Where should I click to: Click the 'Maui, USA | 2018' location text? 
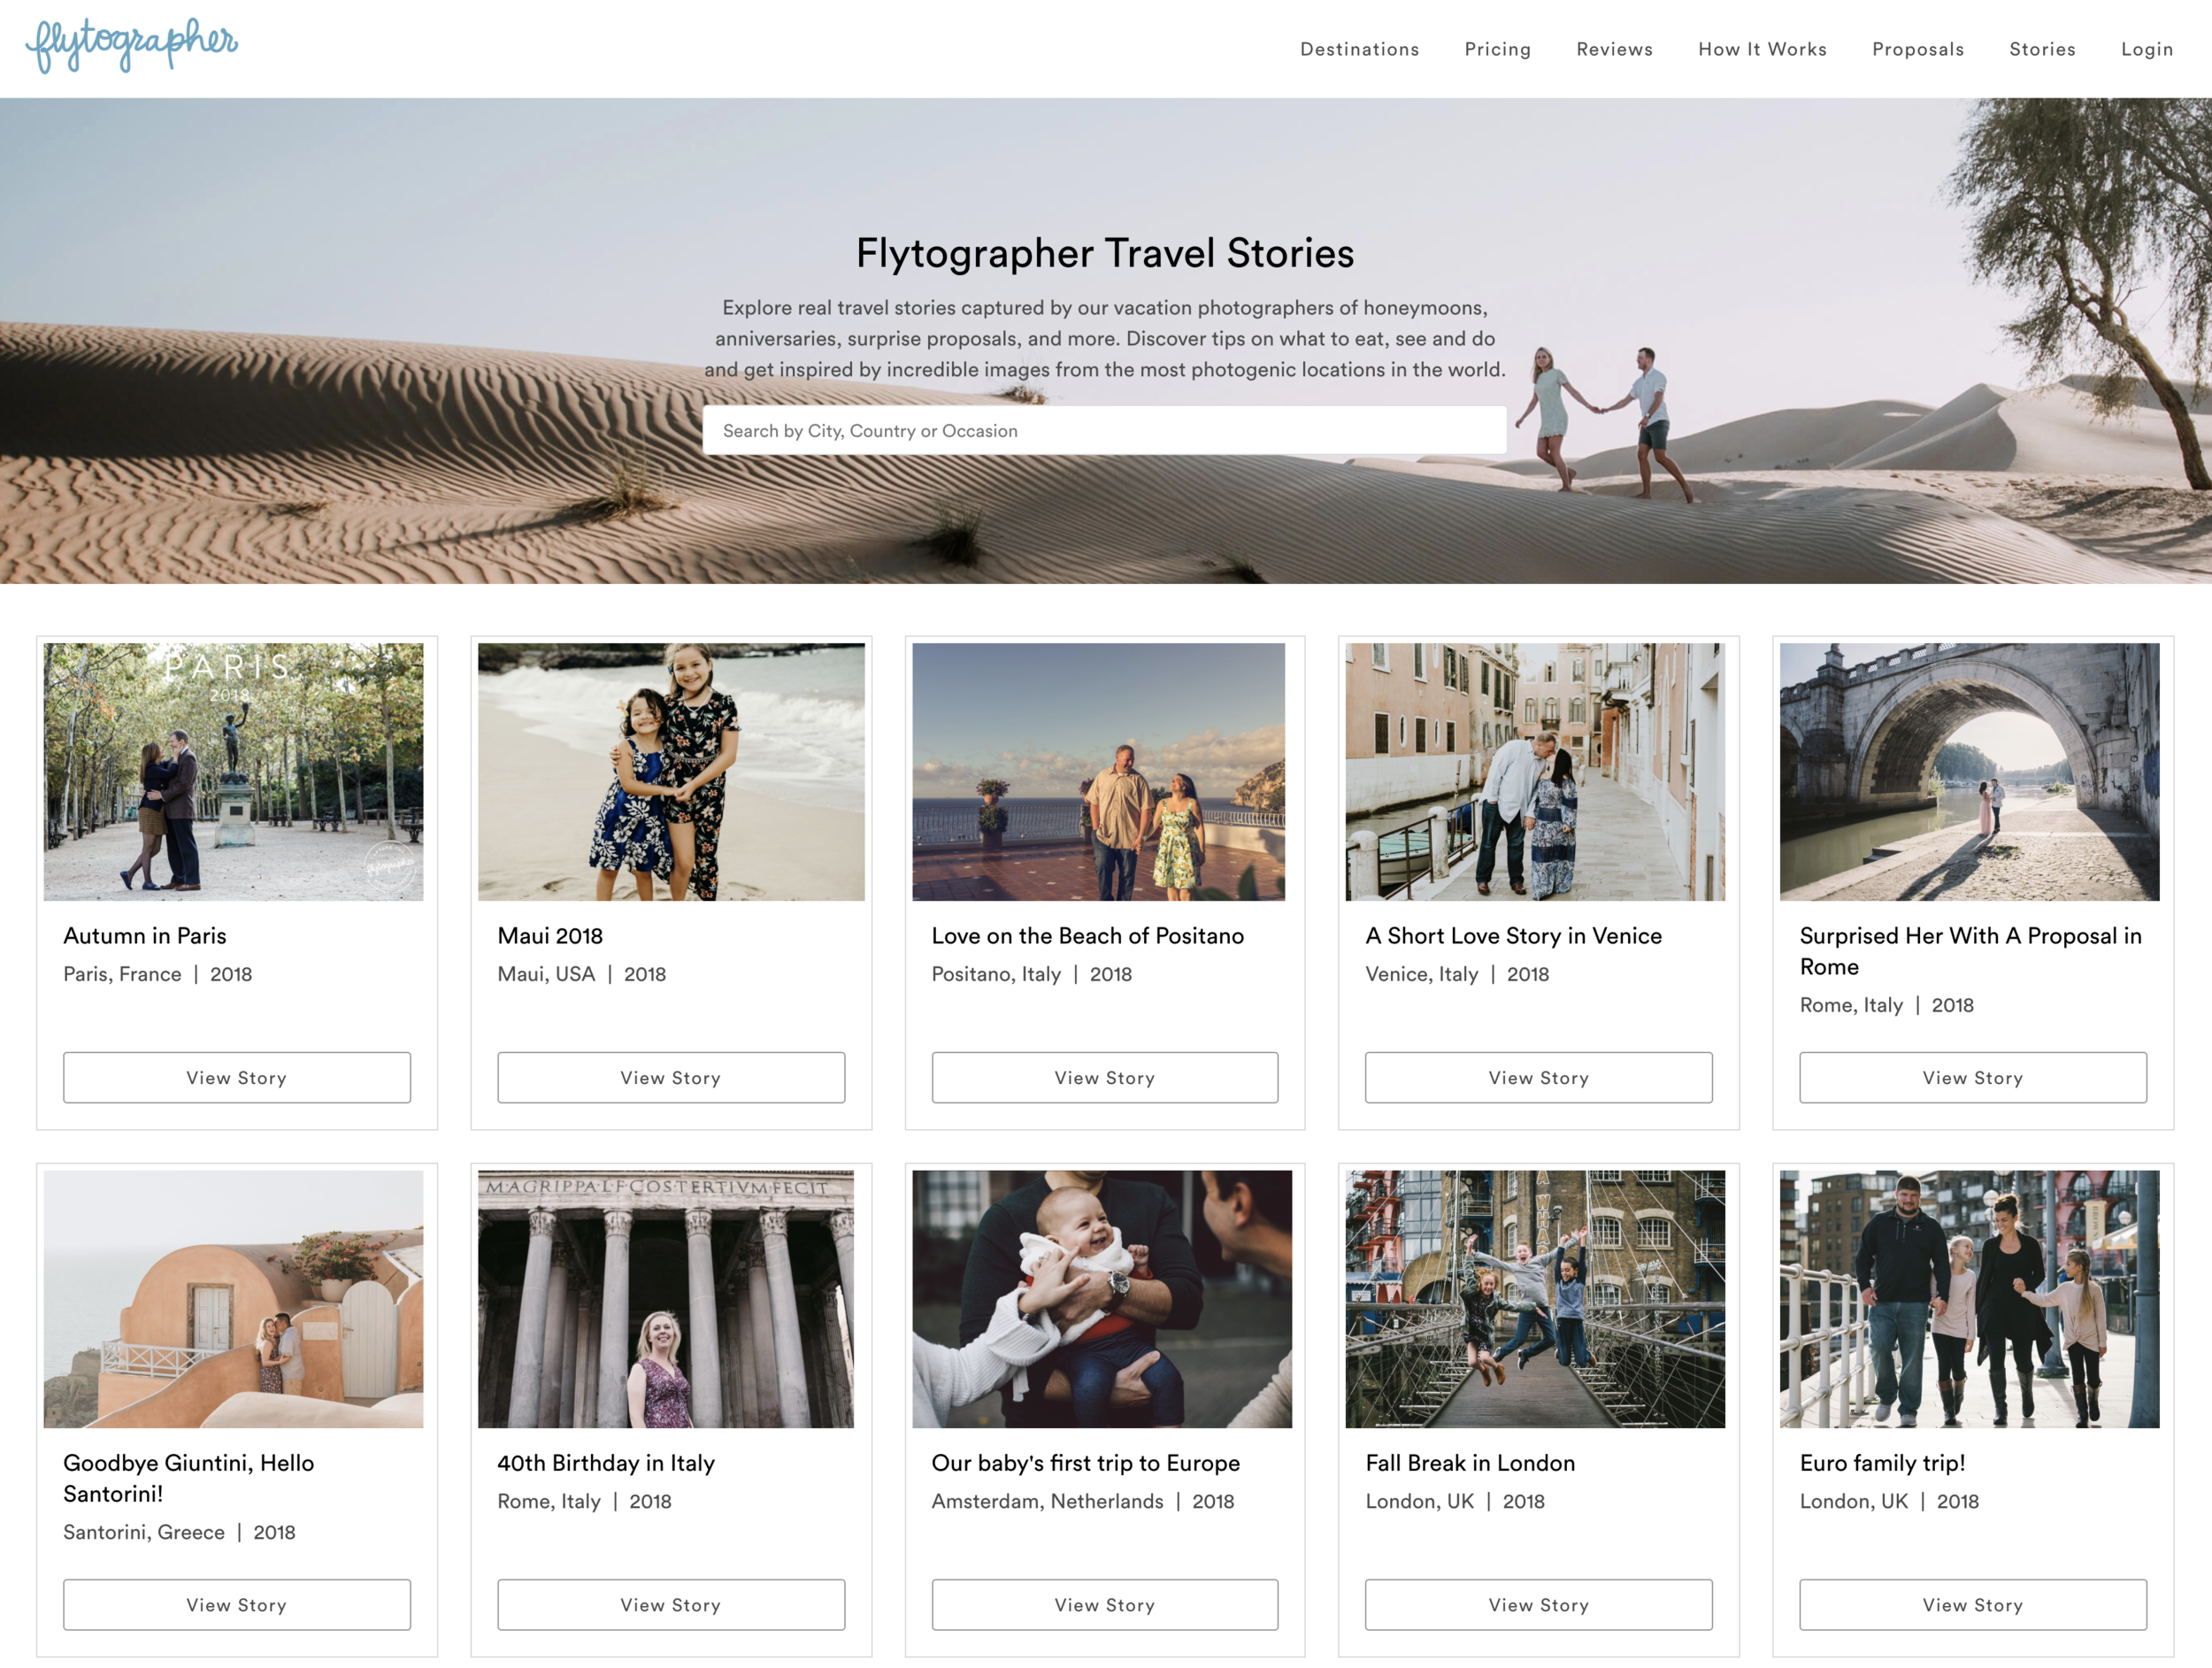point(582,974)
